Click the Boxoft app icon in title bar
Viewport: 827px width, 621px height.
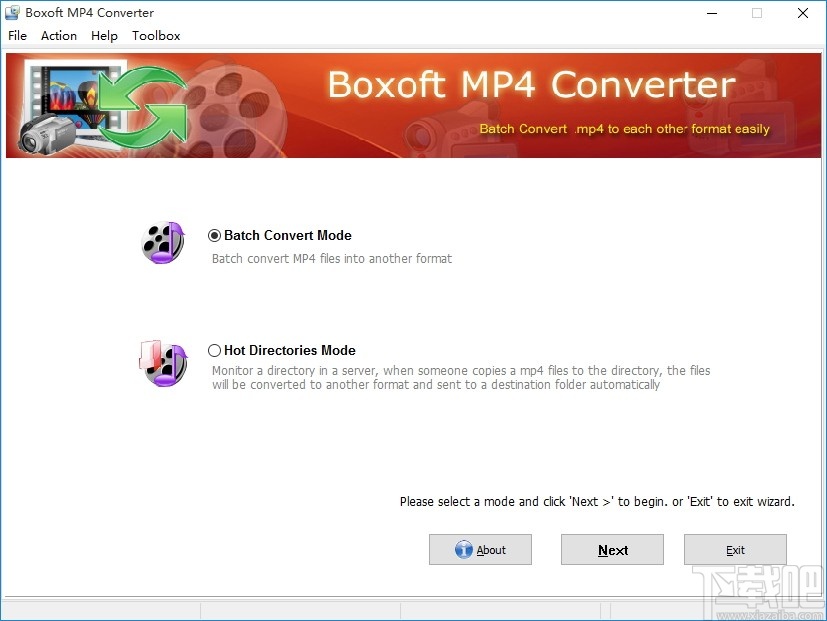coord(11,12)
